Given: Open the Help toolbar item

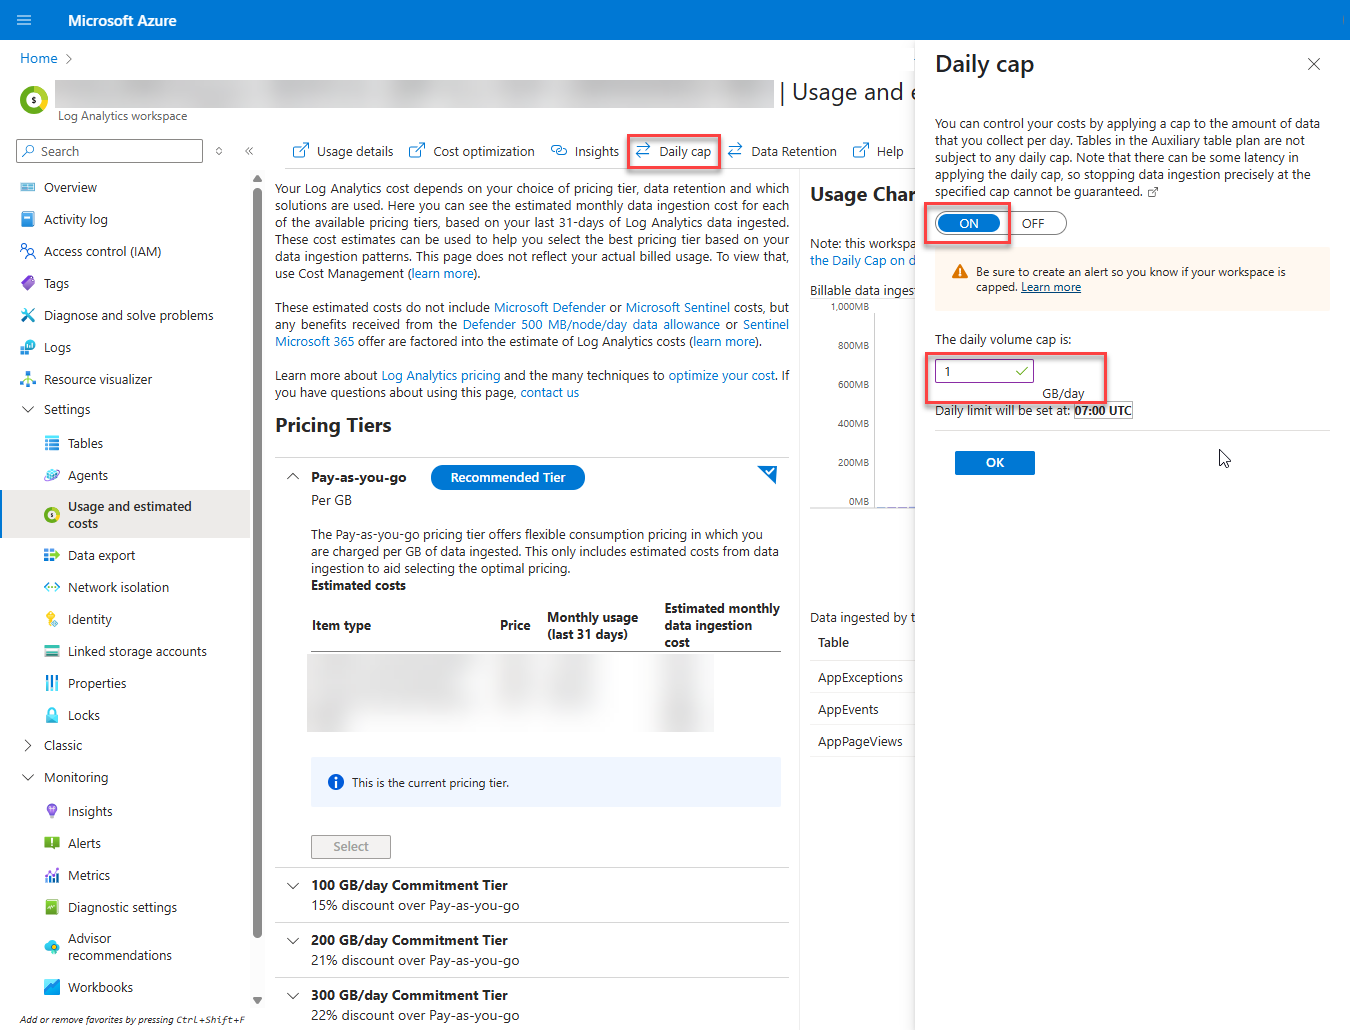Looking at the screenshot, I should [878, 151].
